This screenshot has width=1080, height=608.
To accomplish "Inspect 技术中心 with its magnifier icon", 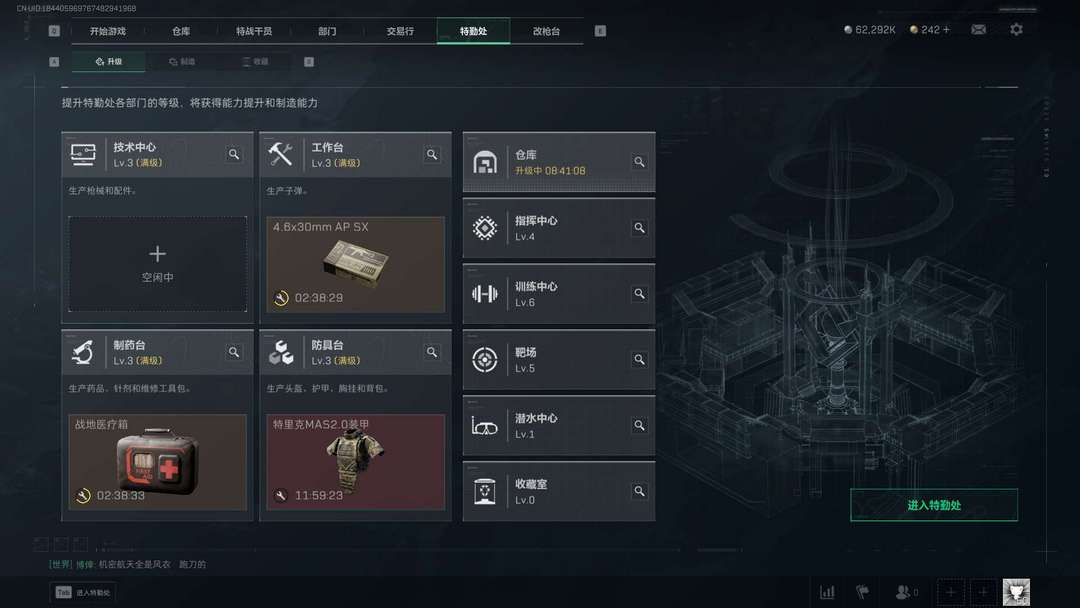I will pos(234,154).
